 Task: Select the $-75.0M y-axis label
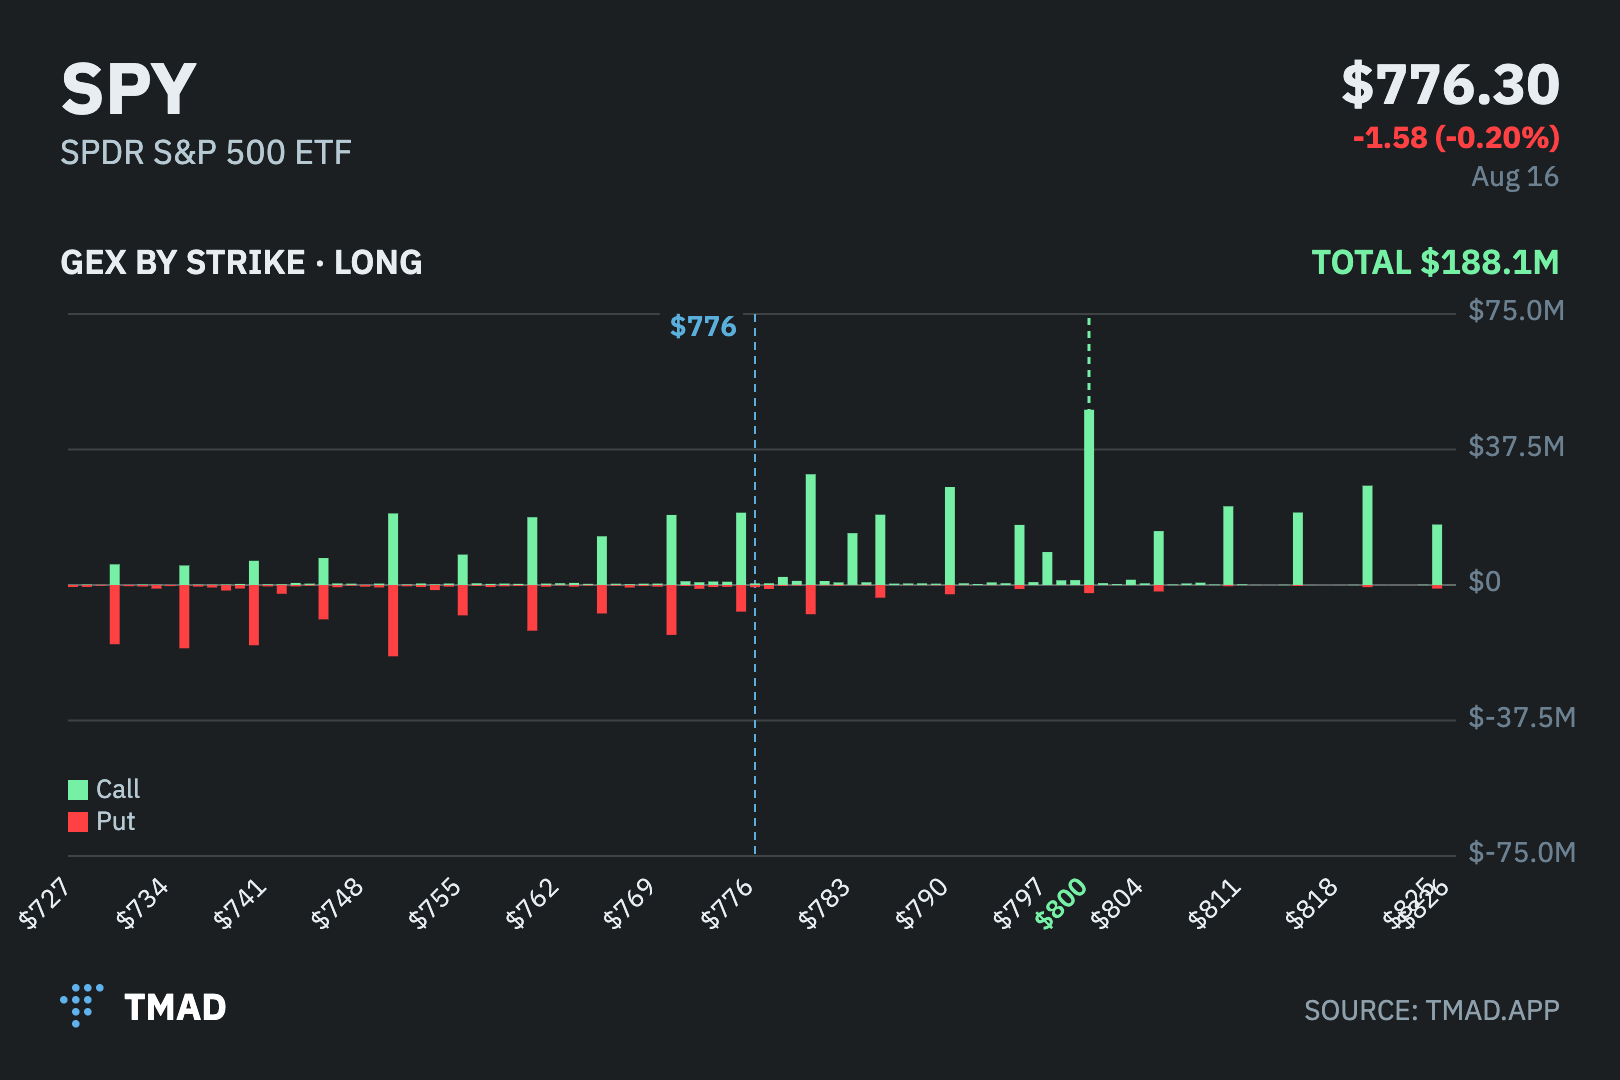[x=1522, y=852]
